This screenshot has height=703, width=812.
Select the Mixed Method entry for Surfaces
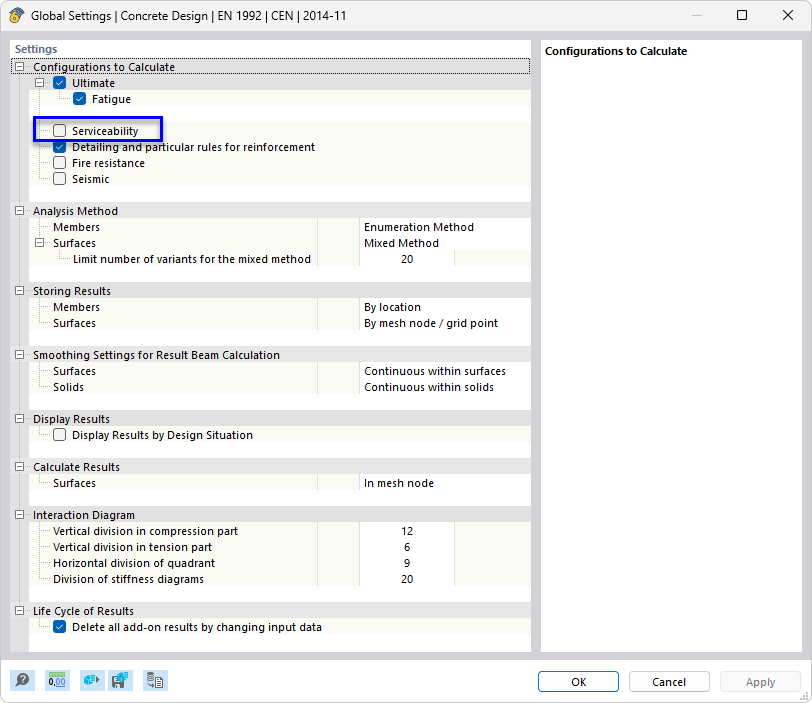401,243
